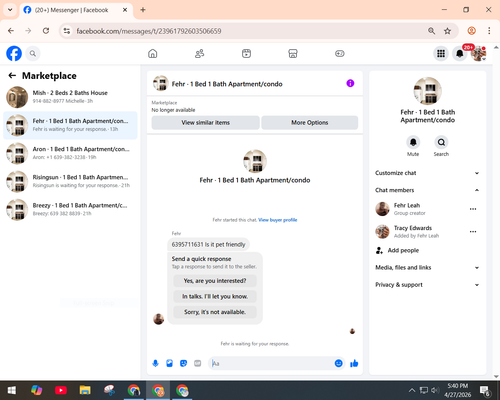Open Risingsun - 1 Bed 1 Bath conversation
Viewport: 500px width, 400px height.
[70, 181]
